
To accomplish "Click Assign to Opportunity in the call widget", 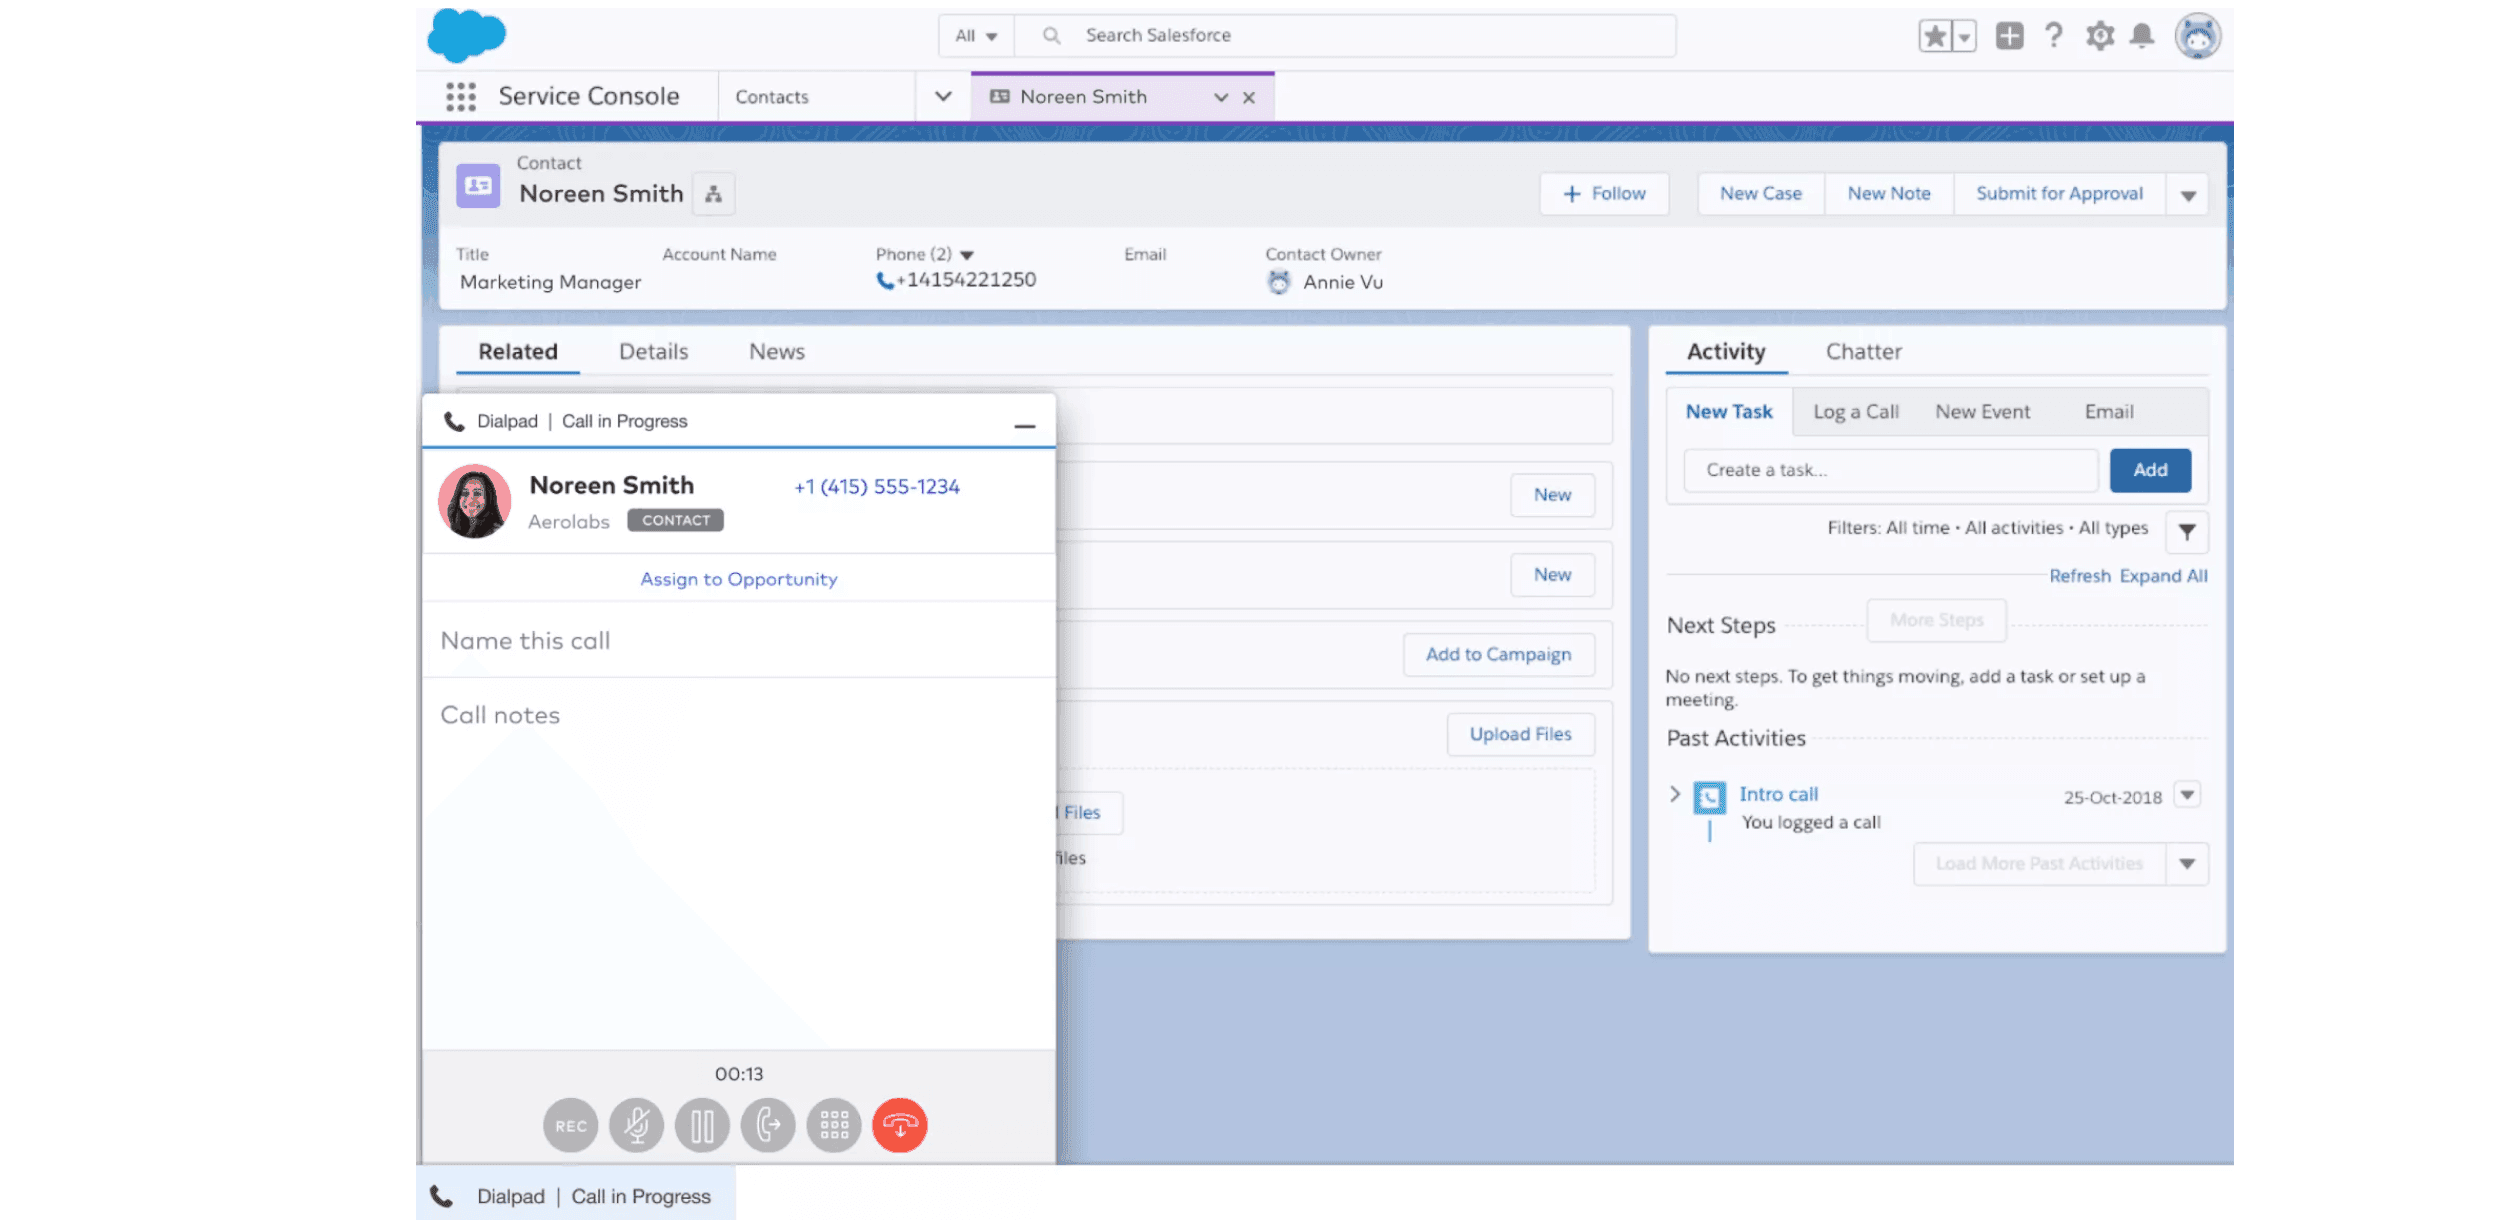I will [738, 579].
